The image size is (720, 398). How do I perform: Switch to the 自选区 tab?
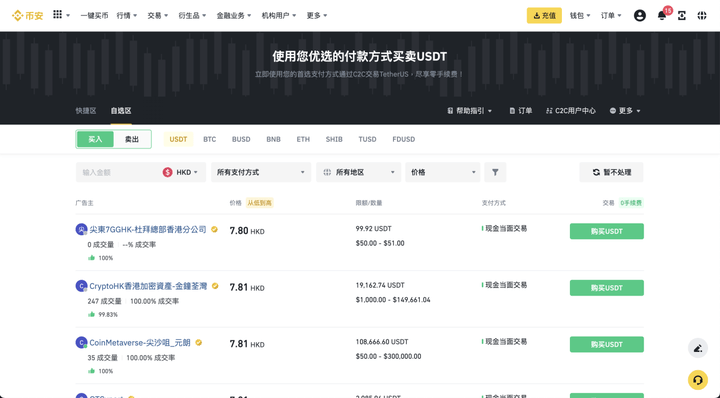coord(121,111)
